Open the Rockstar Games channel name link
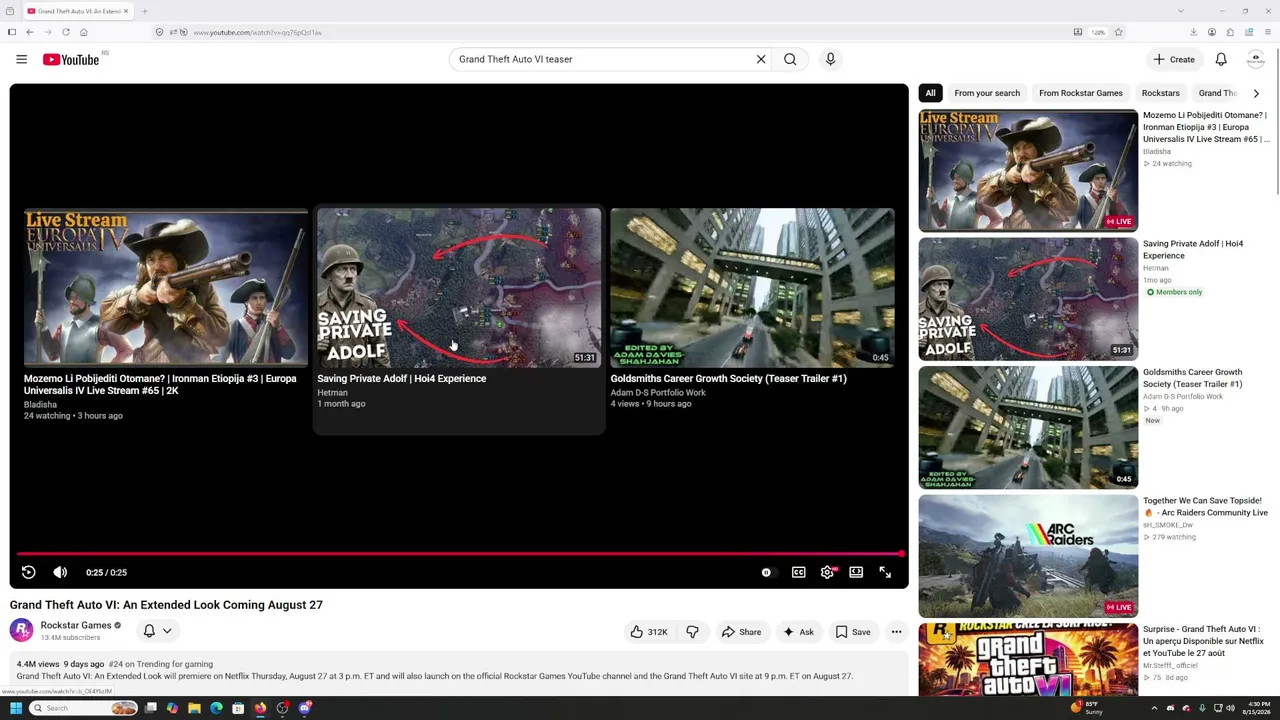Screen dimensions: 1280x720 (x=76, y=625)
